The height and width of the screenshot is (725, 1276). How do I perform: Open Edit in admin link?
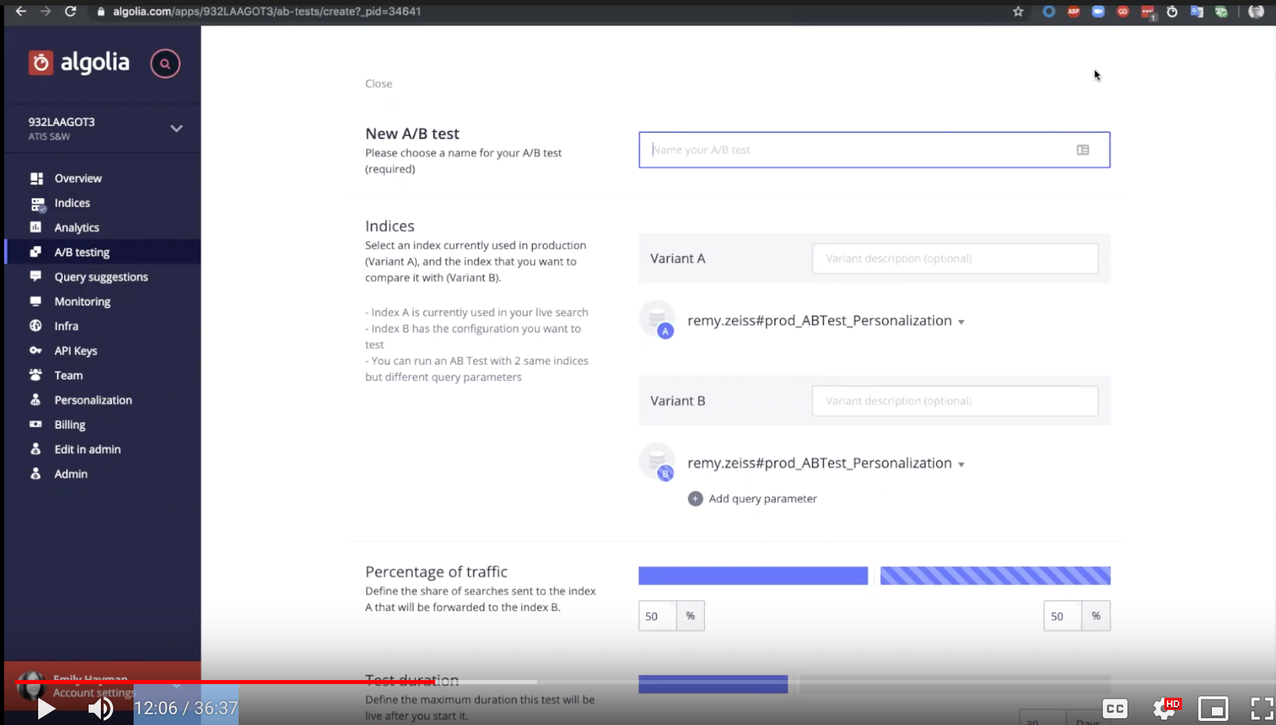87,449
